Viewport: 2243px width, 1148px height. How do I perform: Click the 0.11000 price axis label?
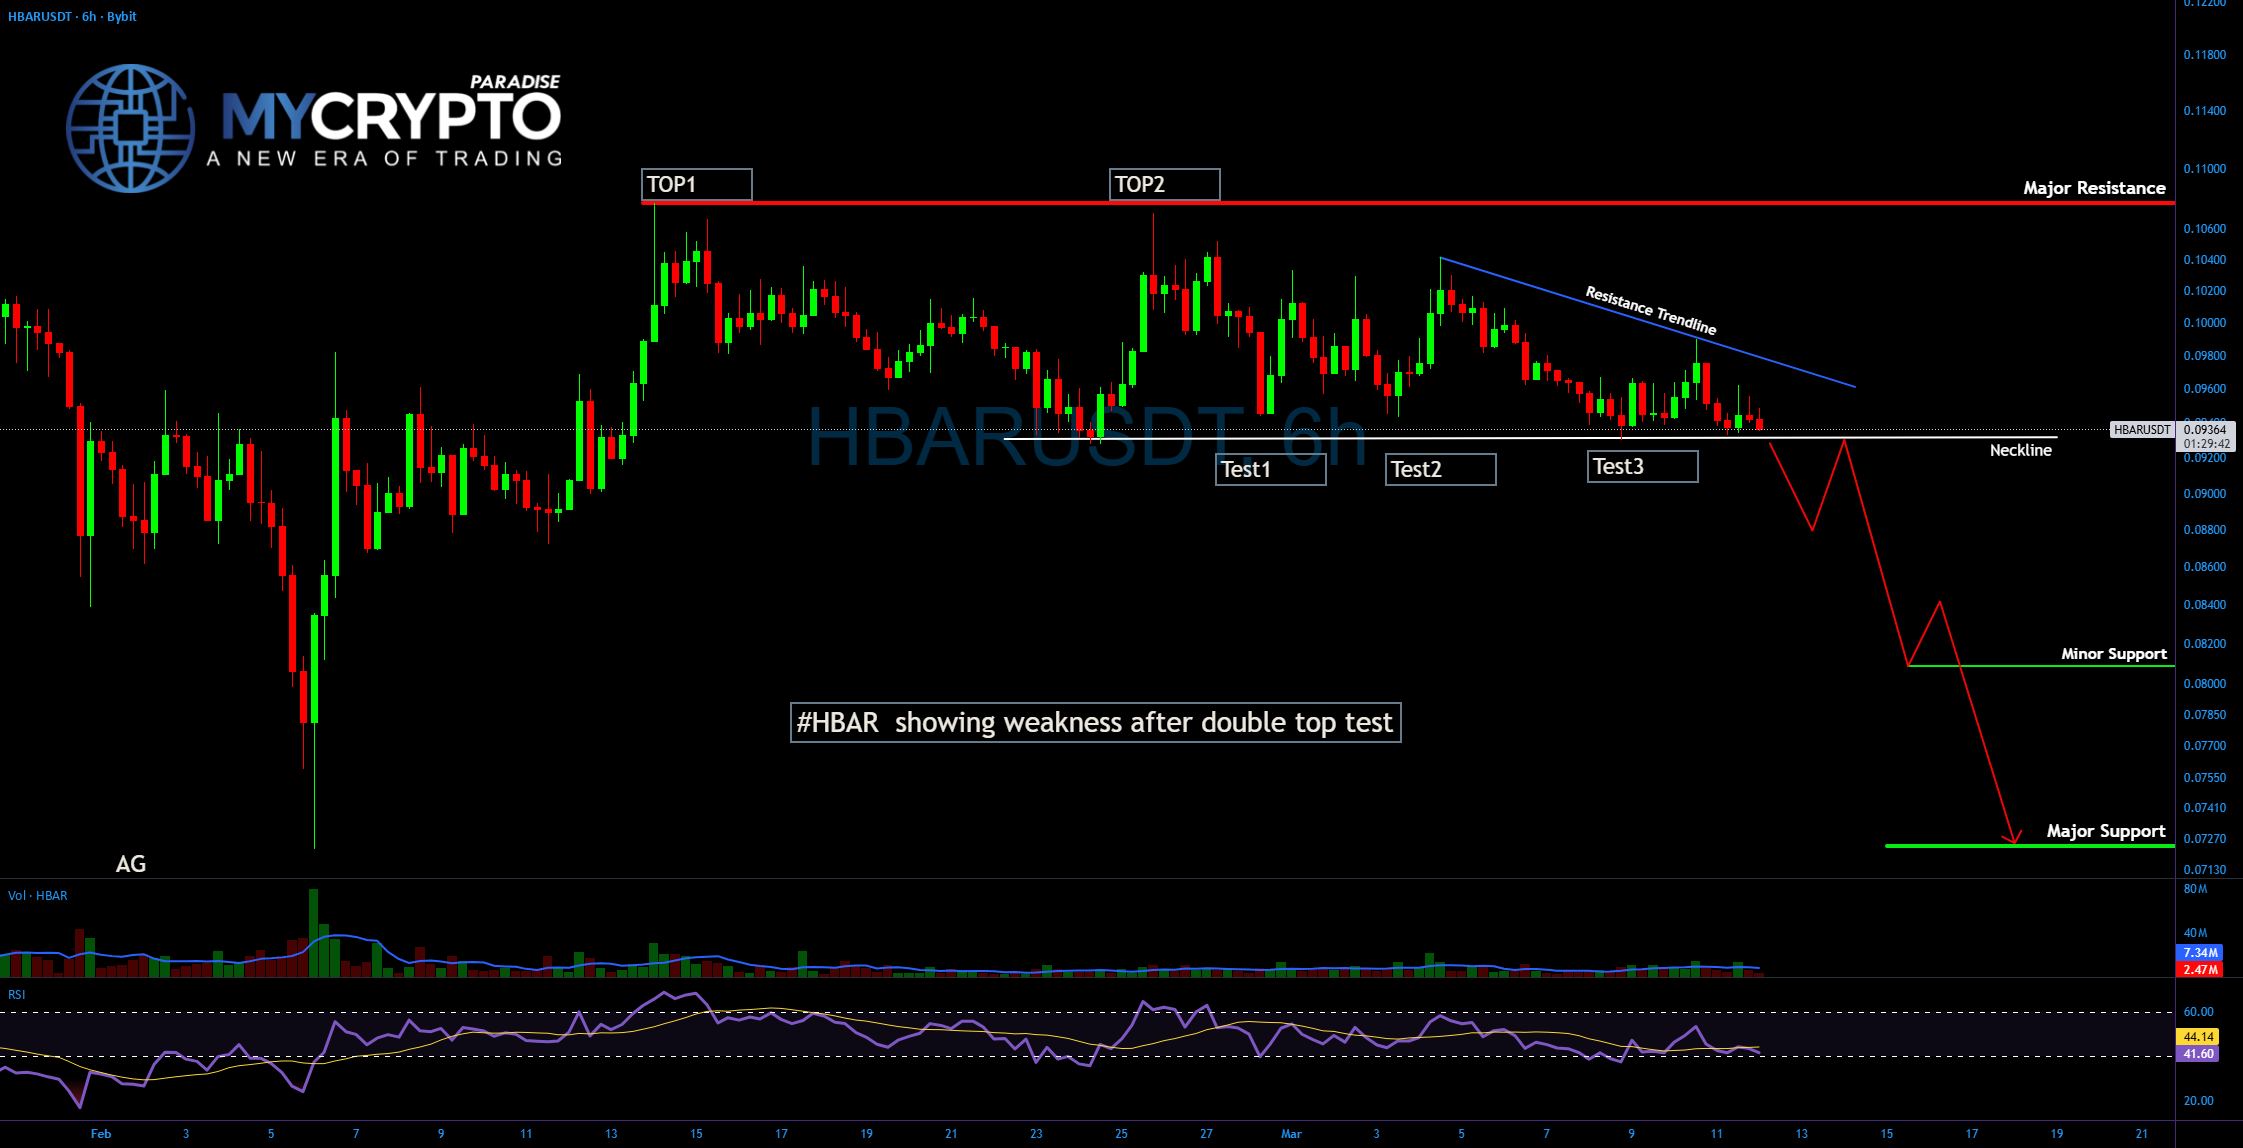tap(2204, 169)
